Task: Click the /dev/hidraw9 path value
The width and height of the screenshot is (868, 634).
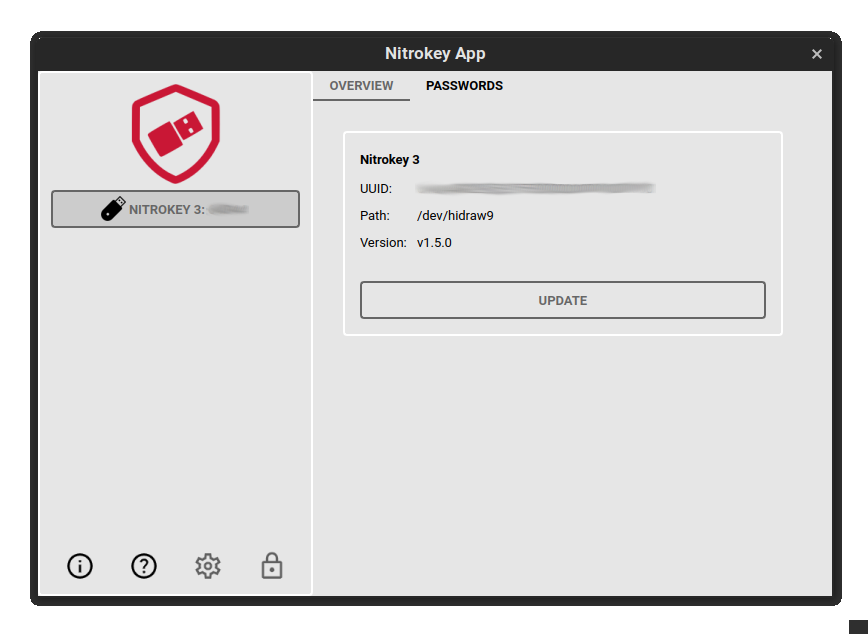Action: [455, 216]
